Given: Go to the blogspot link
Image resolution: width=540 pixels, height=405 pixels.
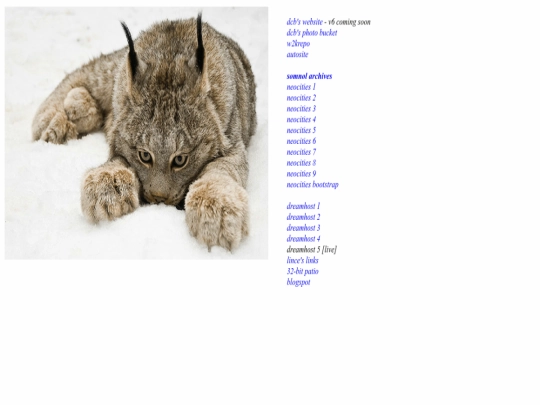Looking at the screenshot, I should pos(298,282).
